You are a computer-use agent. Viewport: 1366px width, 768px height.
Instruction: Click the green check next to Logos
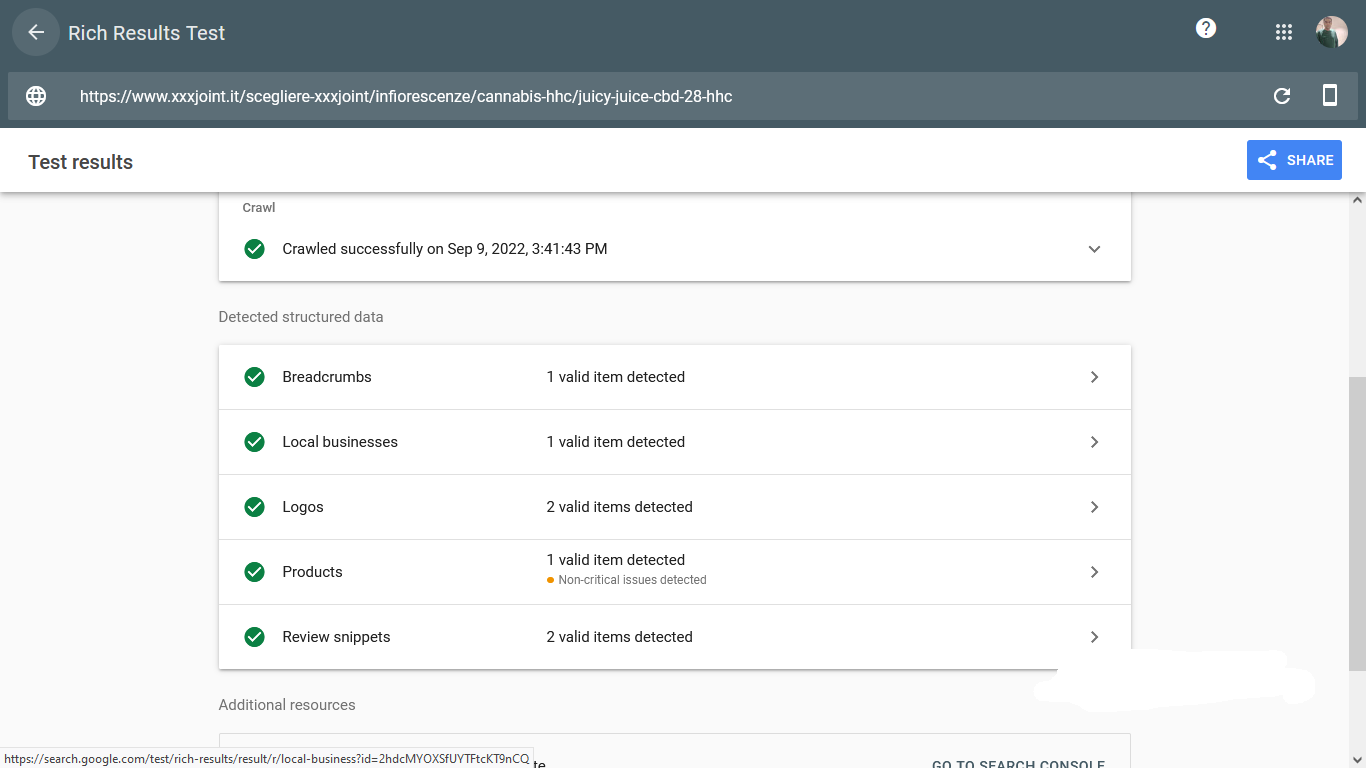(255, 507)
